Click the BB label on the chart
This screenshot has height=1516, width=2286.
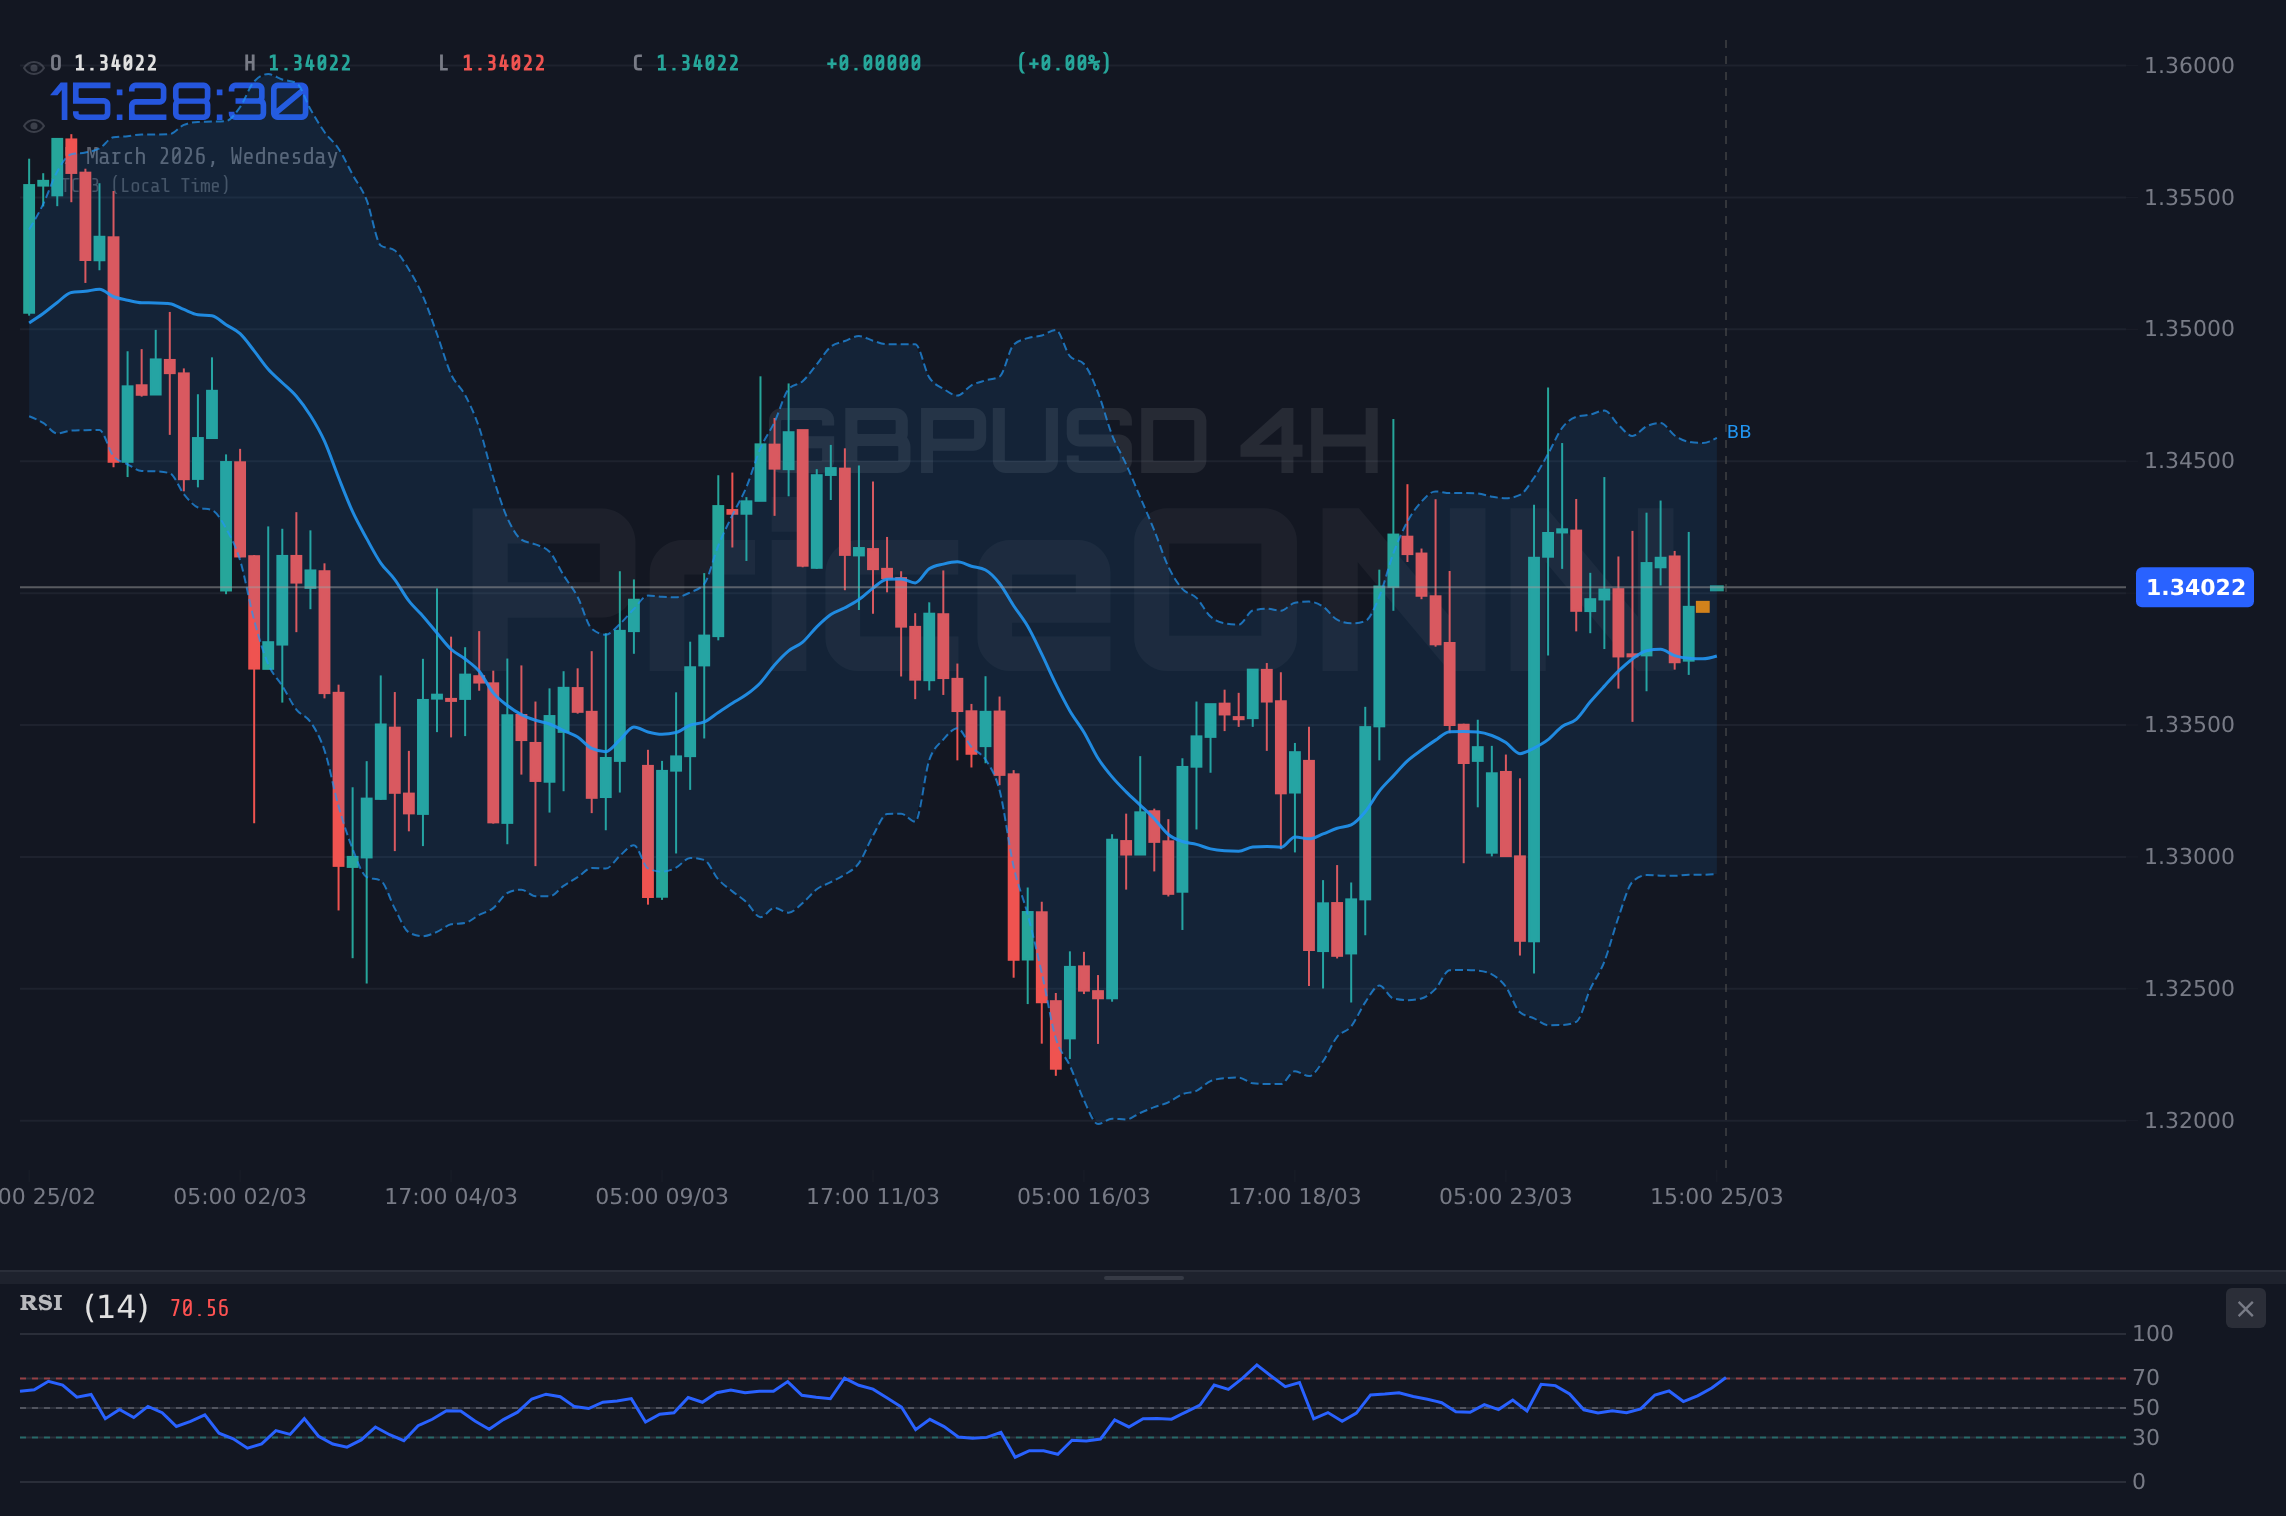(1739, 431)
